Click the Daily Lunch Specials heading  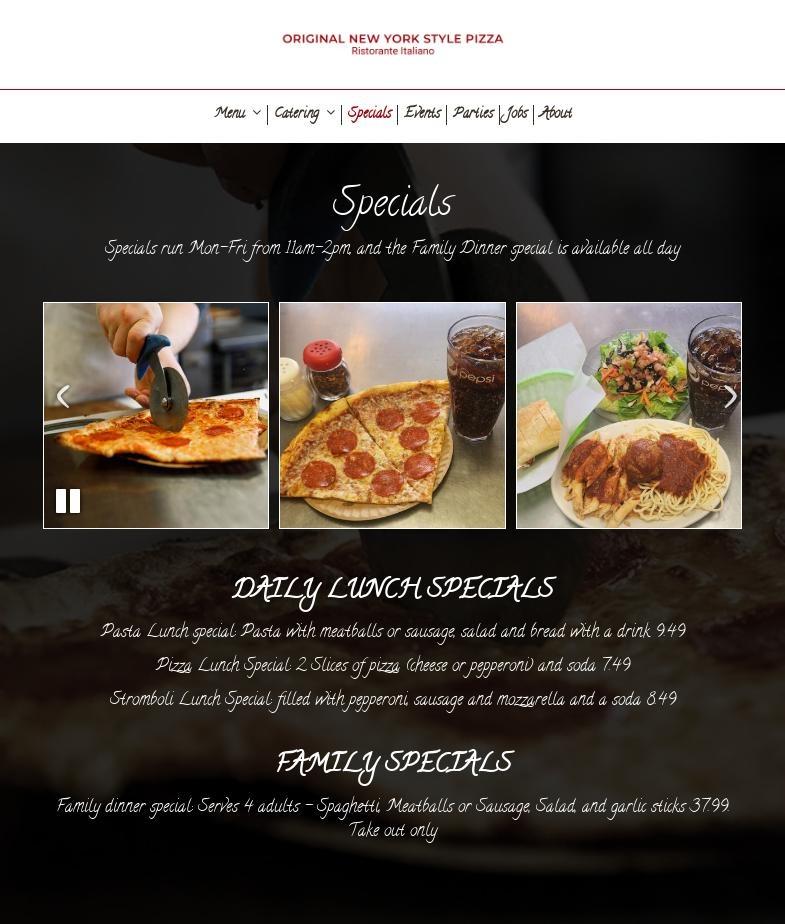393,590
